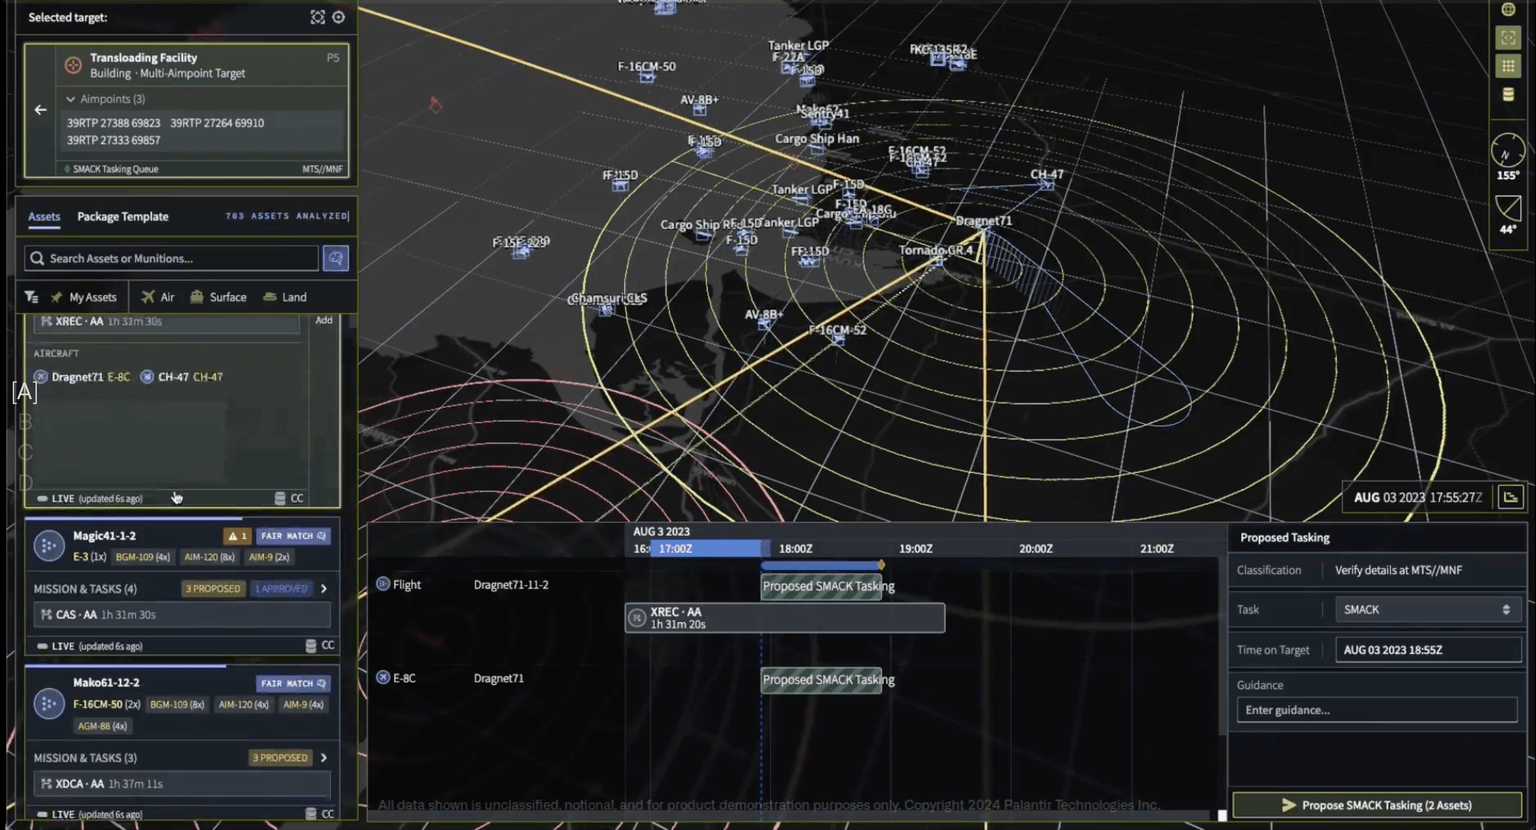Screen dimensions: 1536x830
Task: Toggle the Air asset filter
Action: pyautogui.click(x=158, y=296)
